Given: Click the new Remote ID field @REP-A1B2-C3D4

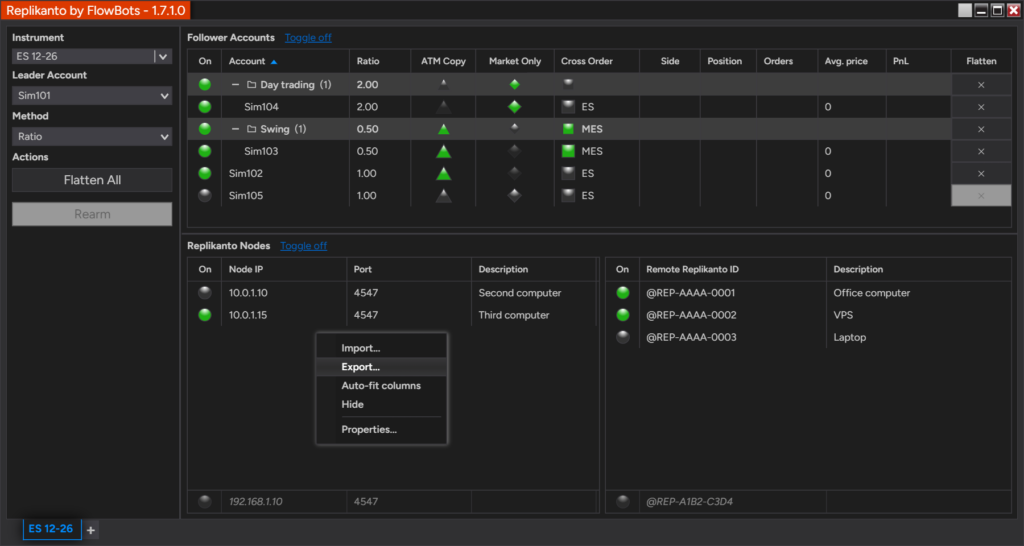Looking at the screenshot, I should (x=732, y=502).
